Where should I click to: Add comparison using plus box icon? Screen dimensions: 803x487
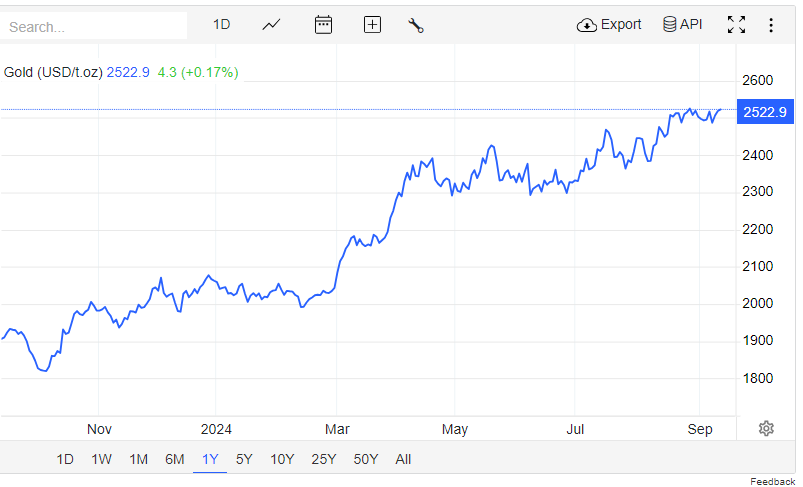pyautogui.click(x=372, y=25)
